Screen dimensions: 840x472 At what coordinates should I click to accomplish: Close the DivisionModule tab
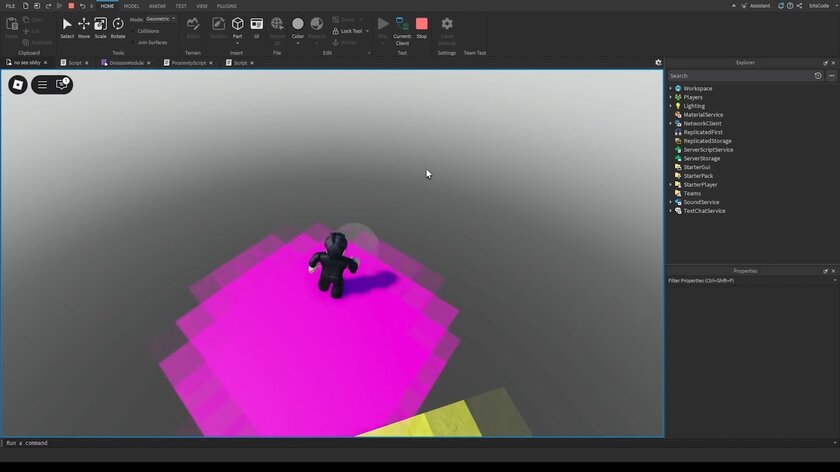pyautogui.click(x=149, y=63)
